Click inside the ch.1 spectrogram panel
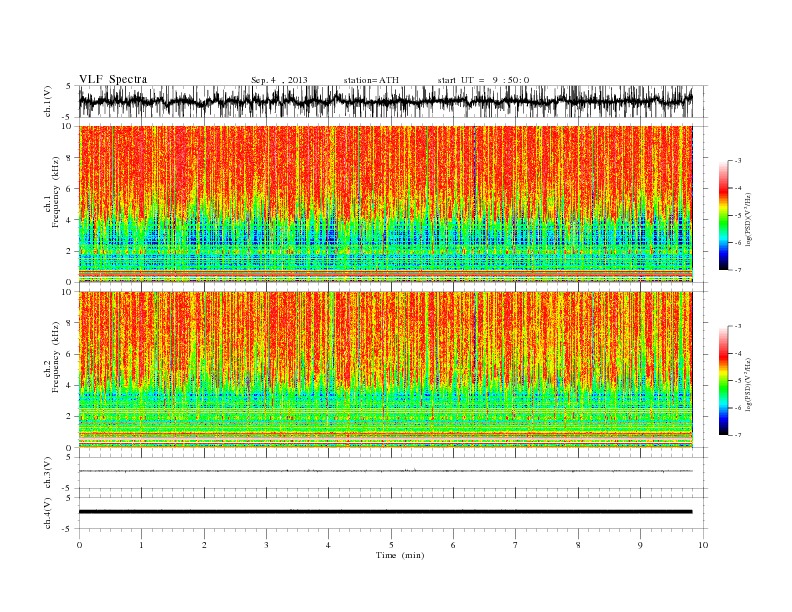Screen dimensions: 792x612 point(385,204)
